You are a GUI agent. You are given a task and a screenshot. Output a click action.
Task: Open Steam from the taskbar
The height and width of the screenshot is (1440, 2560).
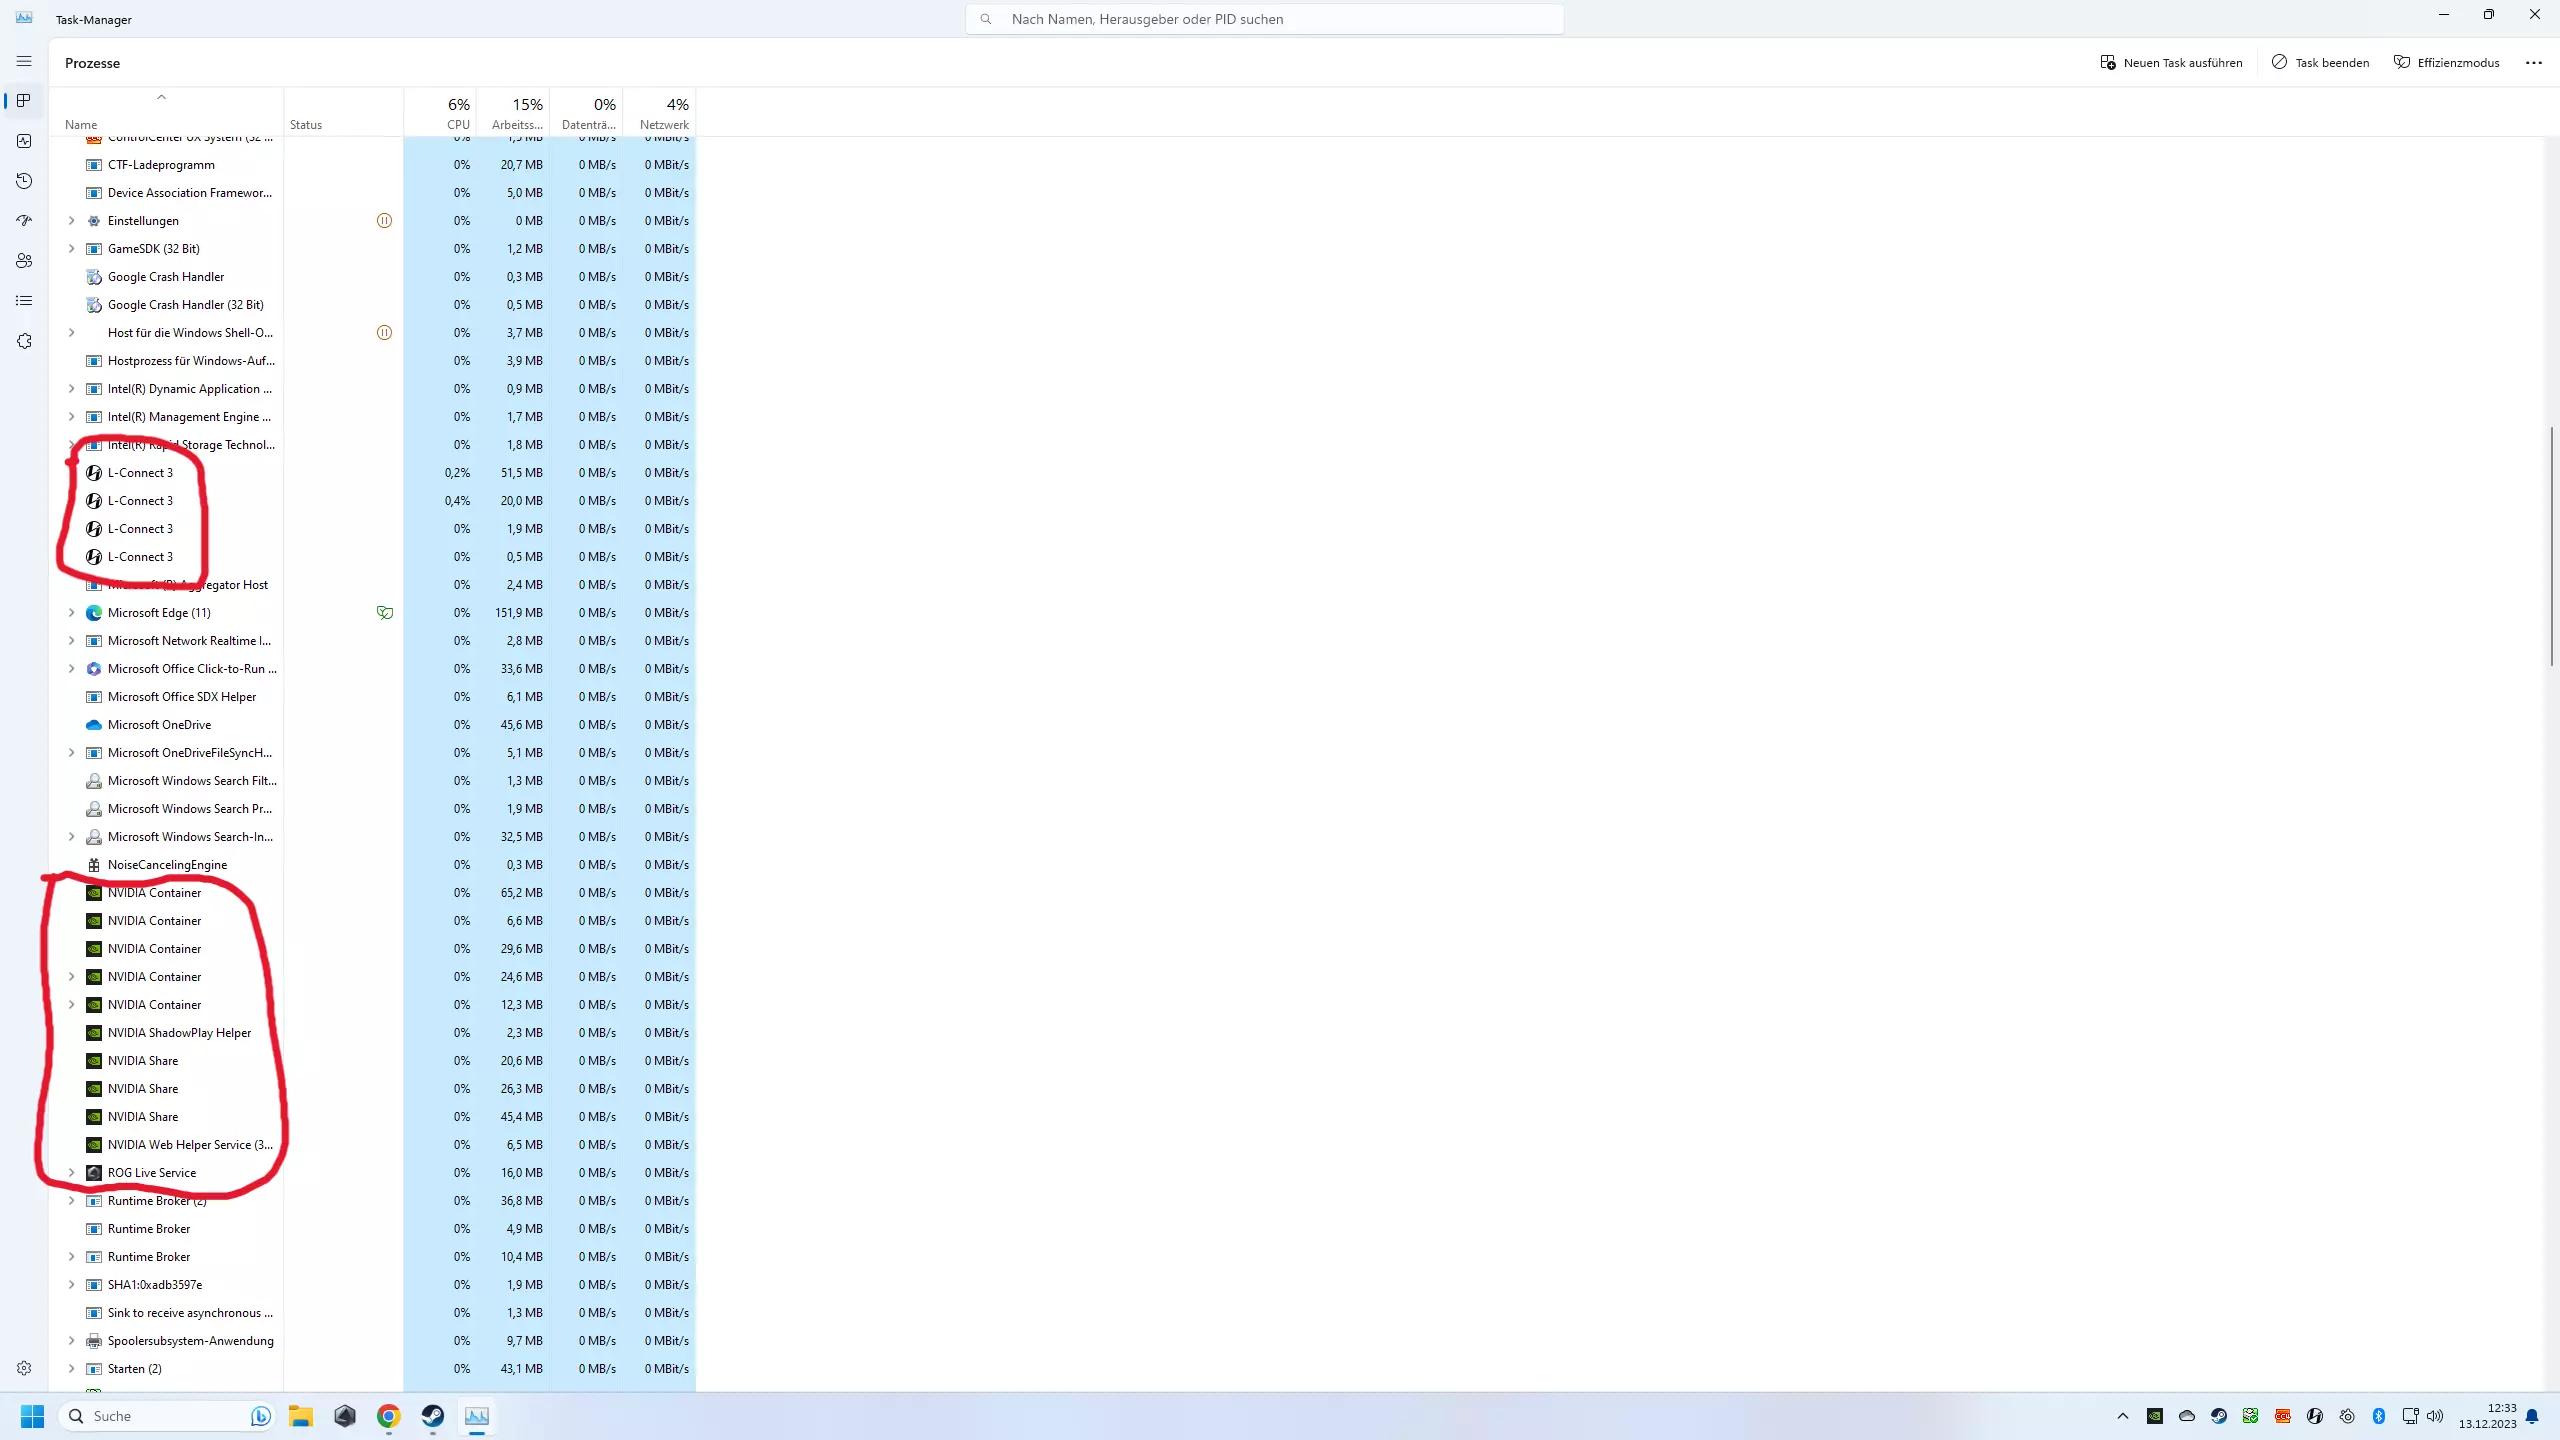pos(433,1416)
